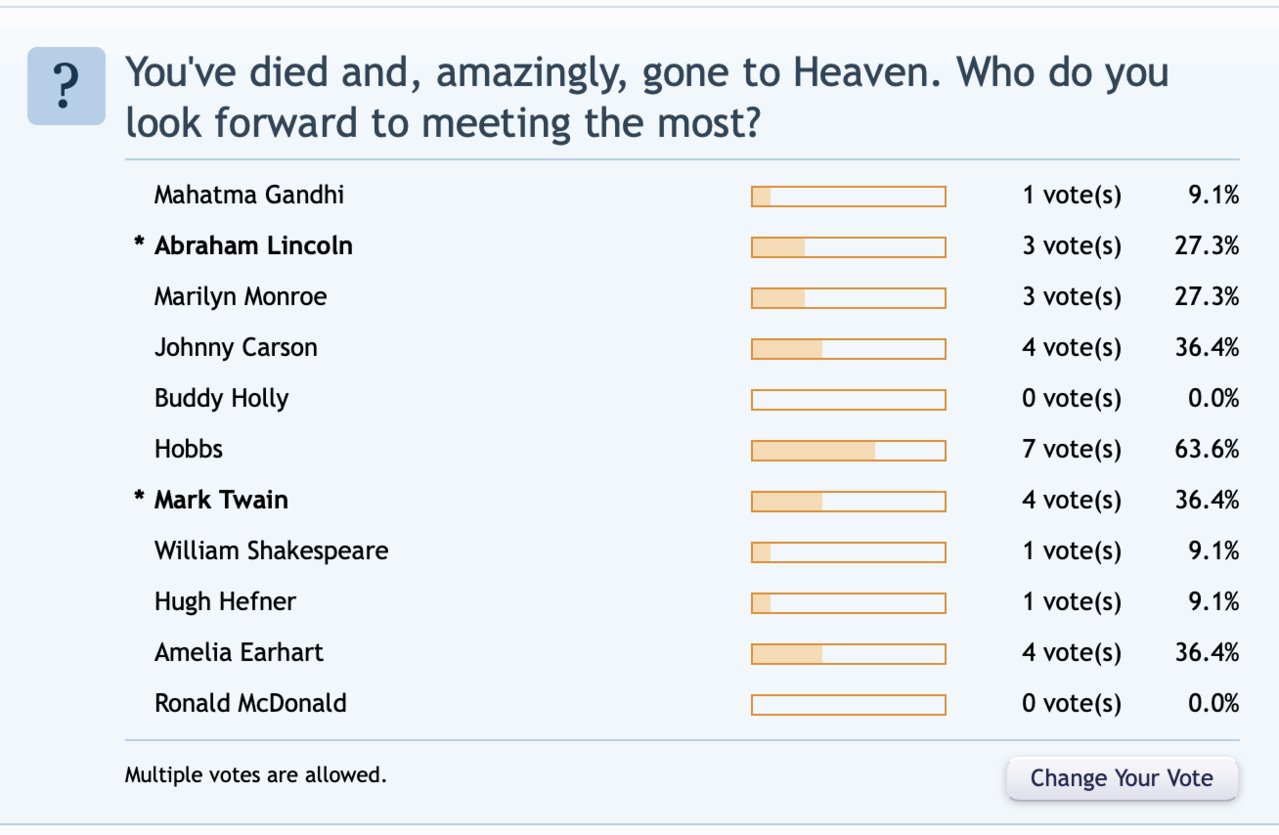Click the 63.6% percentage for Hobbs
This screenshot has height=835, width=1279.
point(1207,449)
